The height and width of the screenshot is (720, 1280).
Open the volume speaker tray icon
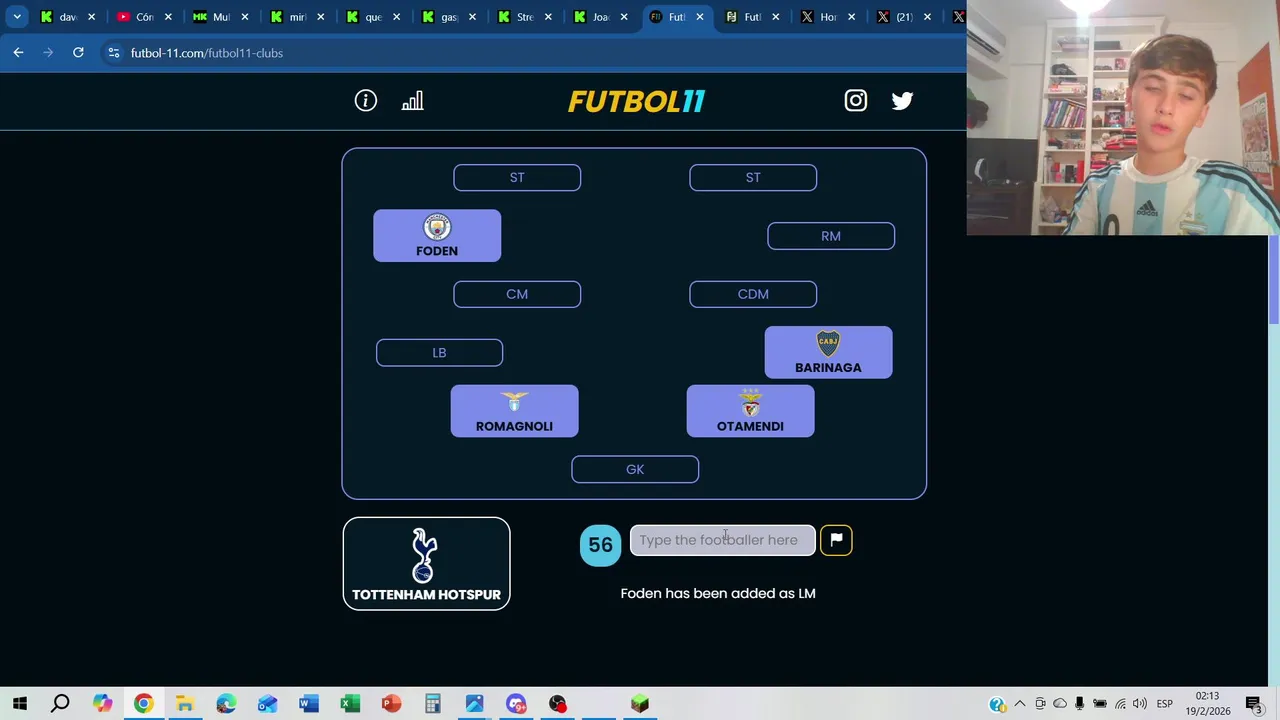(x=1140, y=704)
